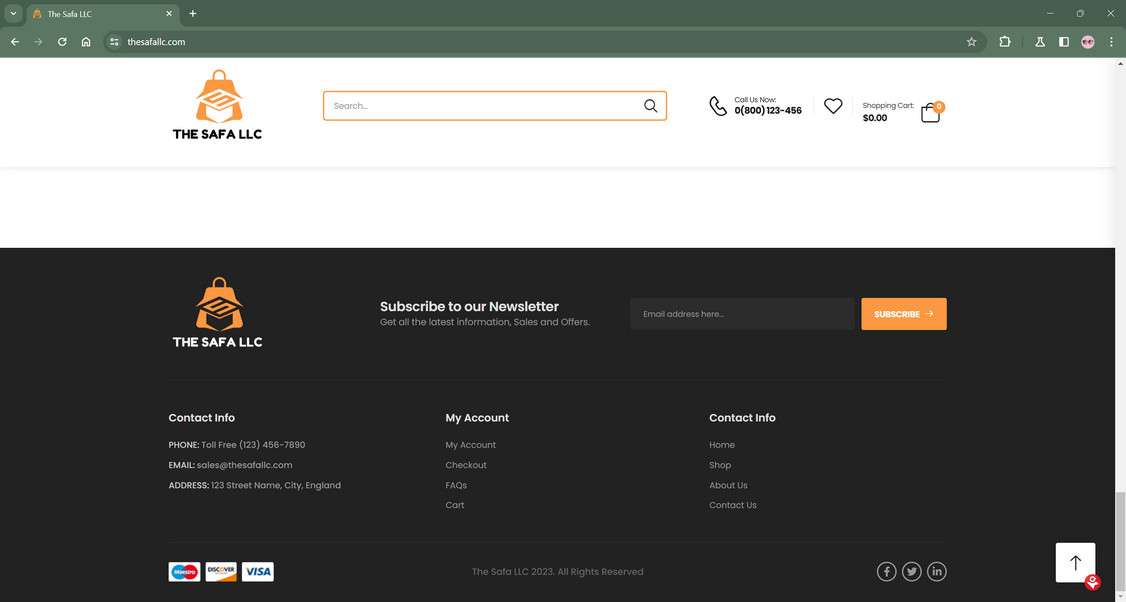The width and height of the screenshot is (1126, 602).
Task: Open the shopping cart bag icon
Action: point(931,113)
